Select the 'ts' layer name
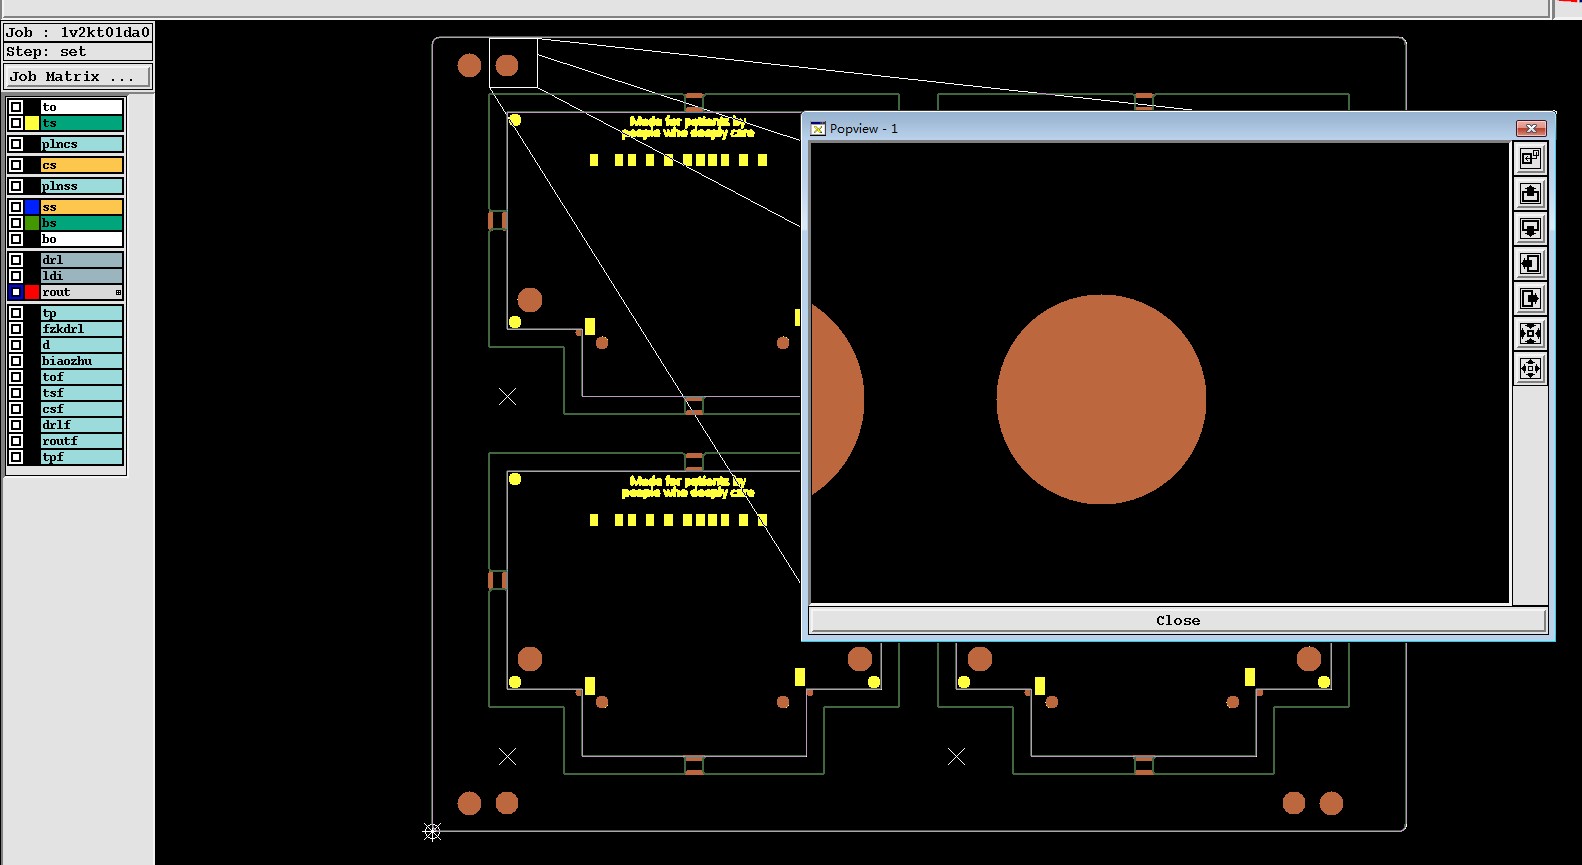 [82, 123]
